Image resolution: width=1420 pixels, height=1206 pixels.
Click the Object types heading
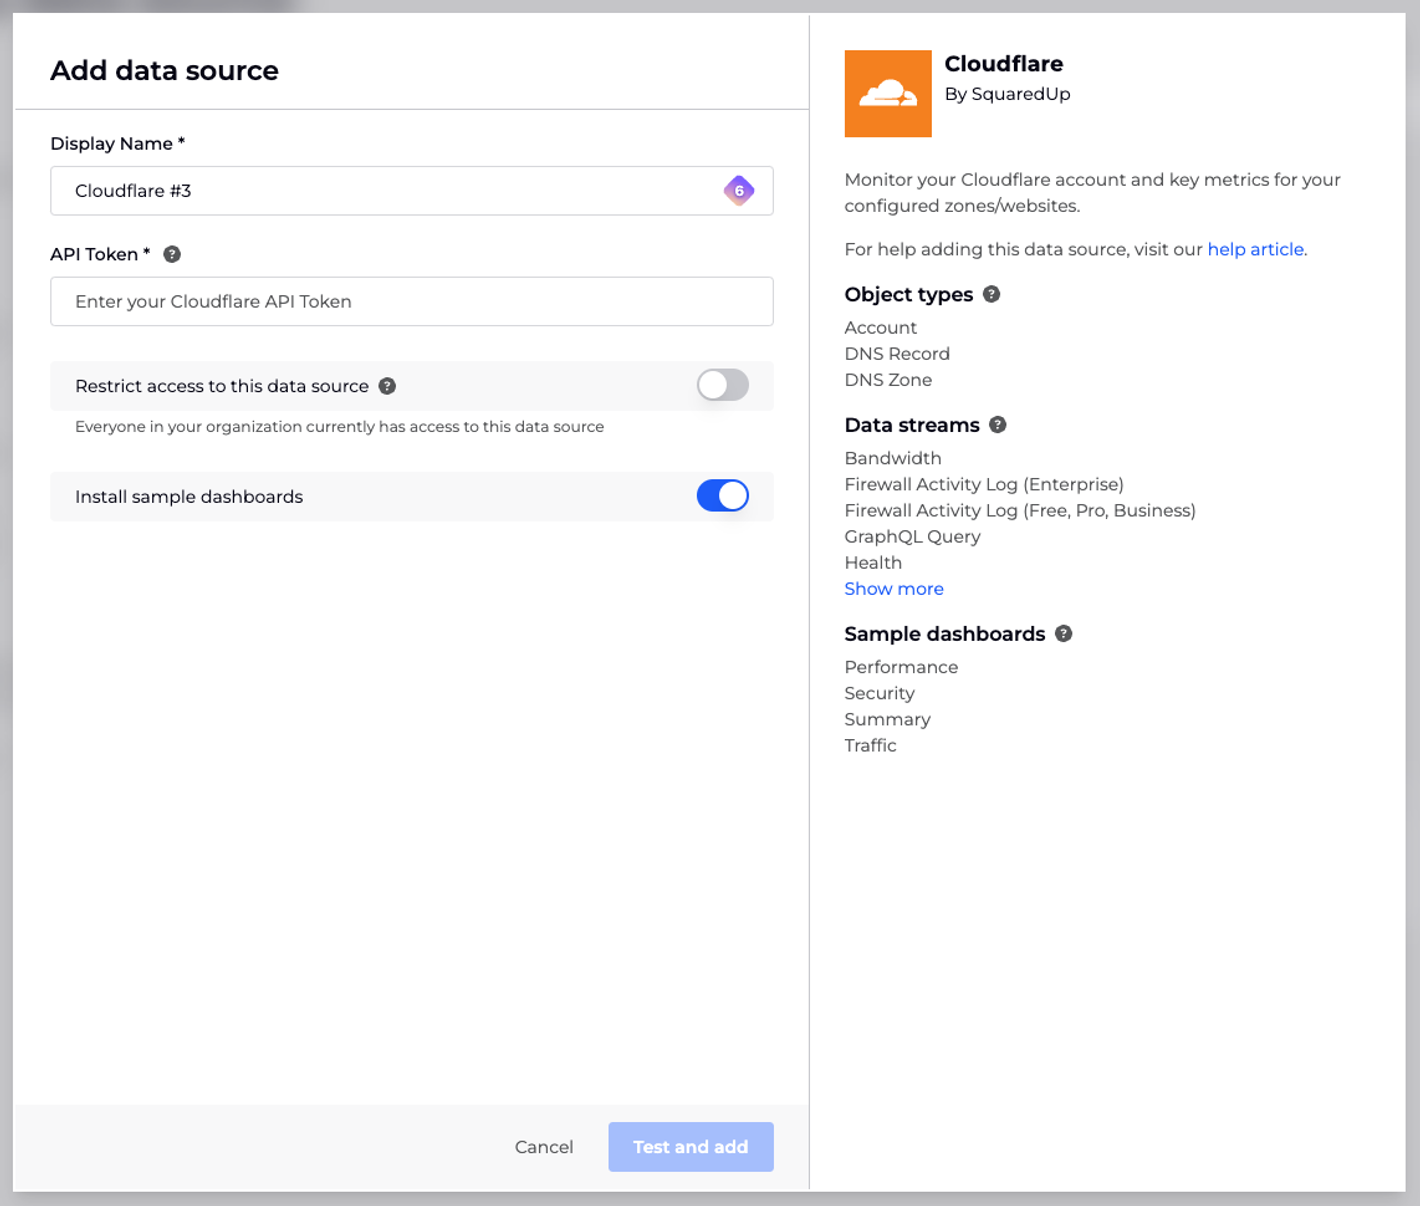click(x=908, y=295)
